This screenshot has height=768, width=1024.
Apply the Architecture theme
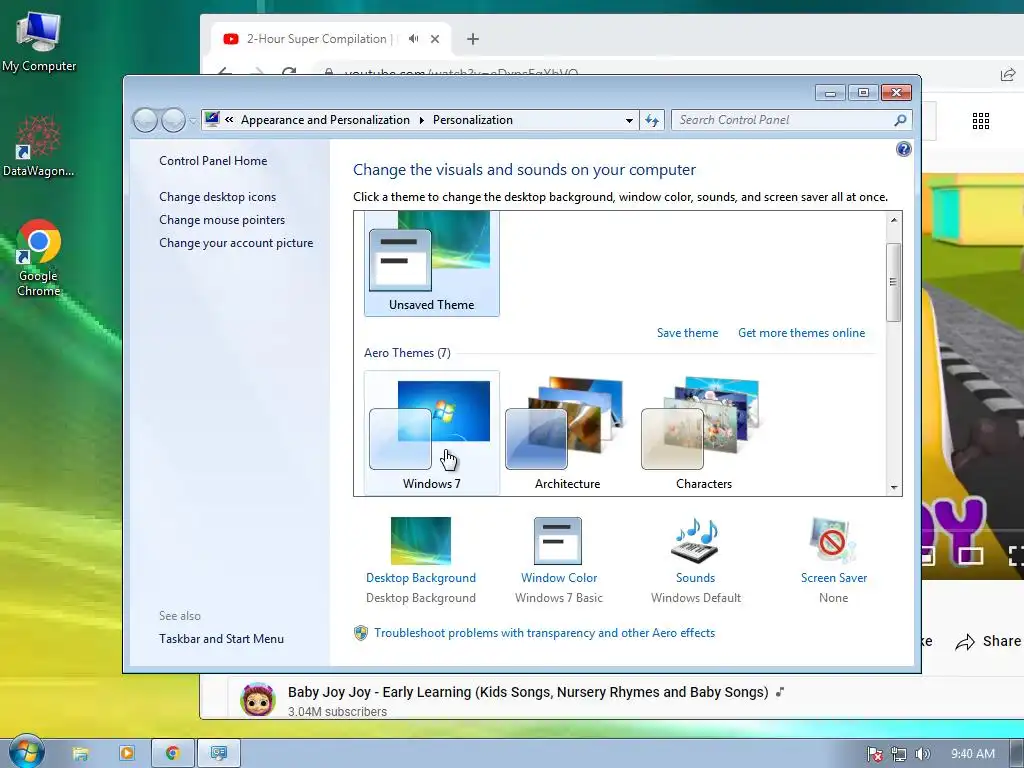568,433
